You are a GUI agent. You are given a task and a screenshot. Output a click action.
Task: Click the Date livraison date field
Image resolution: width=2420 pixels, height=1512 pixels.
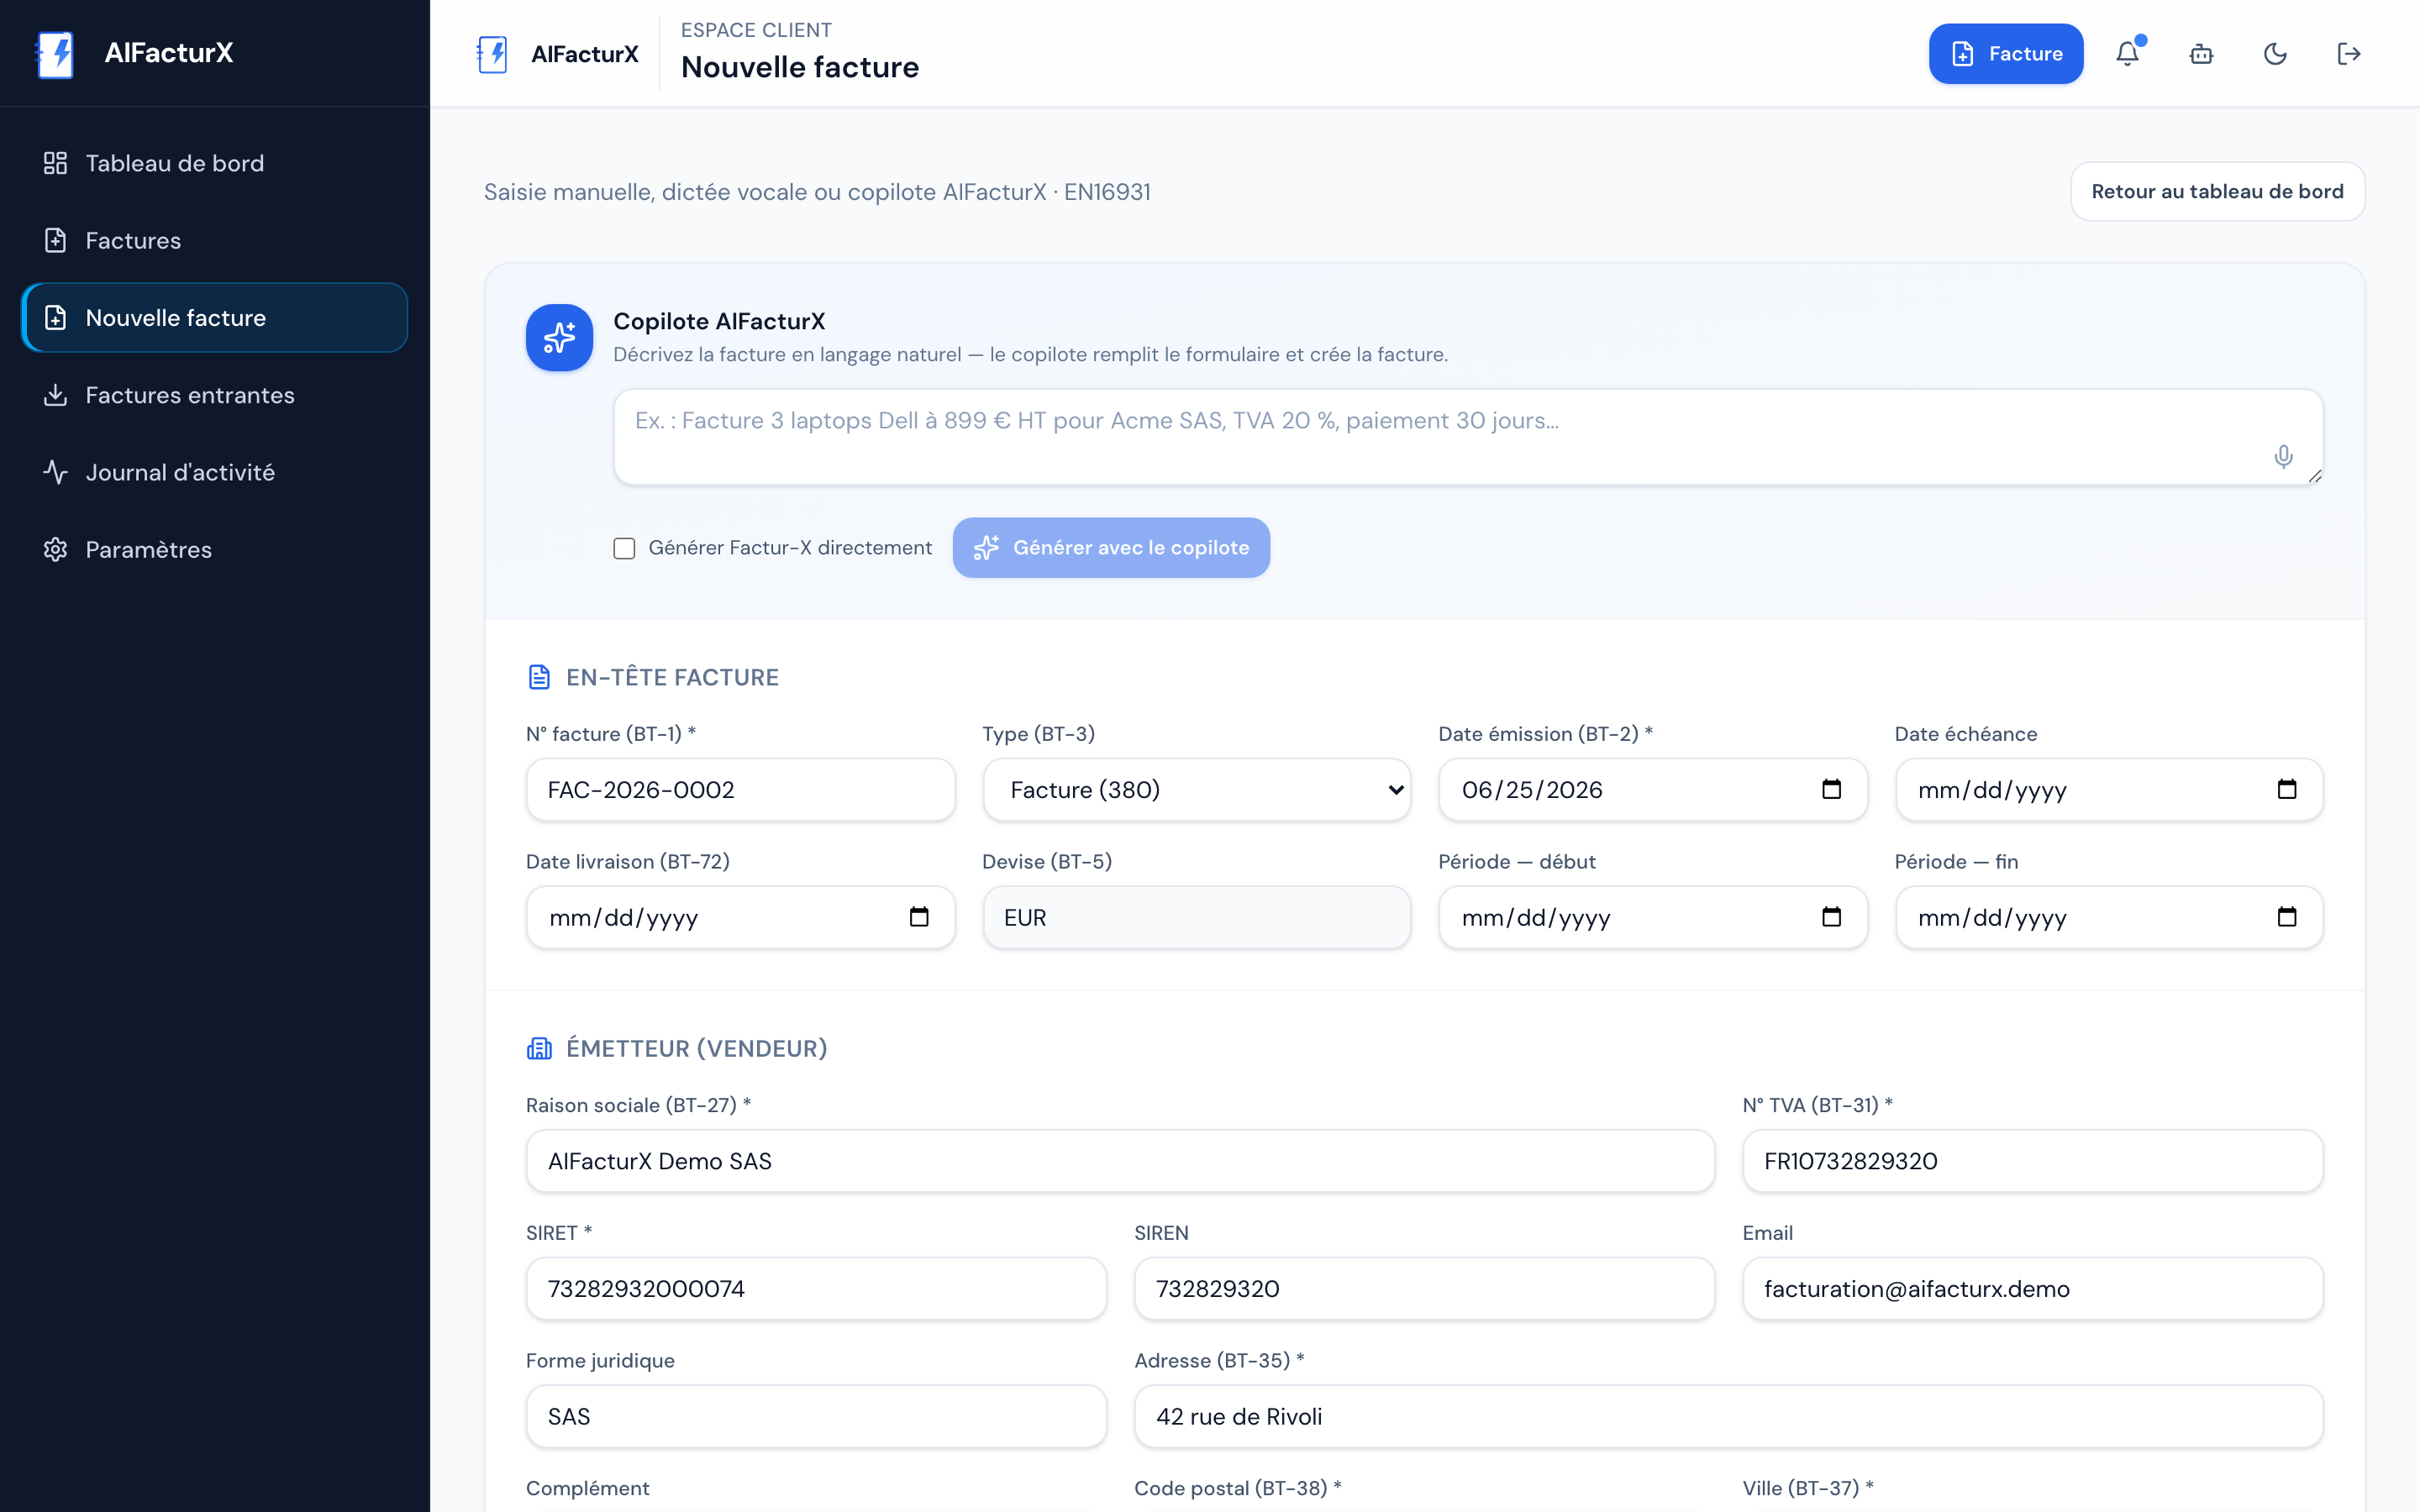[740, 918]
